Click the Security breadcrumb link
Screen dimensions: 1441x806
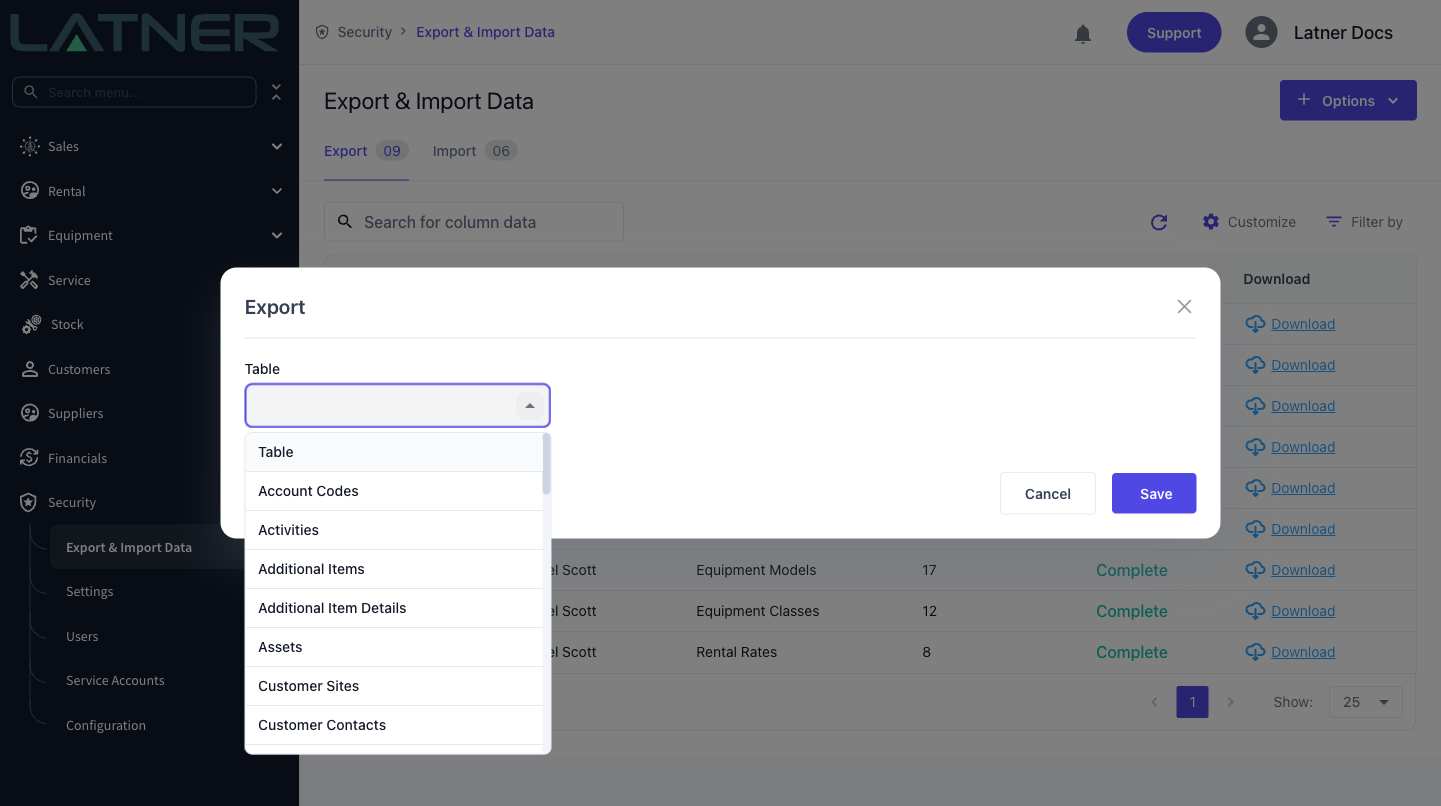(x=365, y=32)
